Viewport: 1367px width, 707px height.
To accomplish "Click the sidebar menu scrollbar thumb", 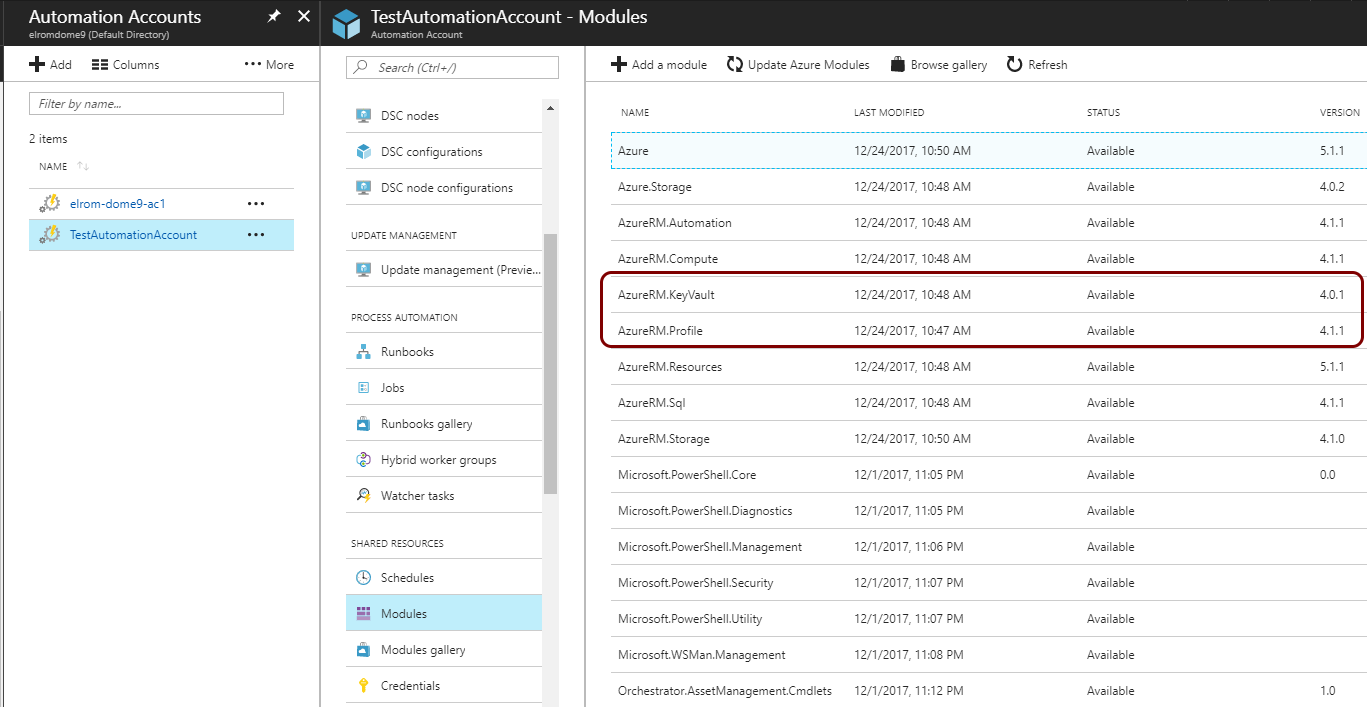I will tap(550, 364).
